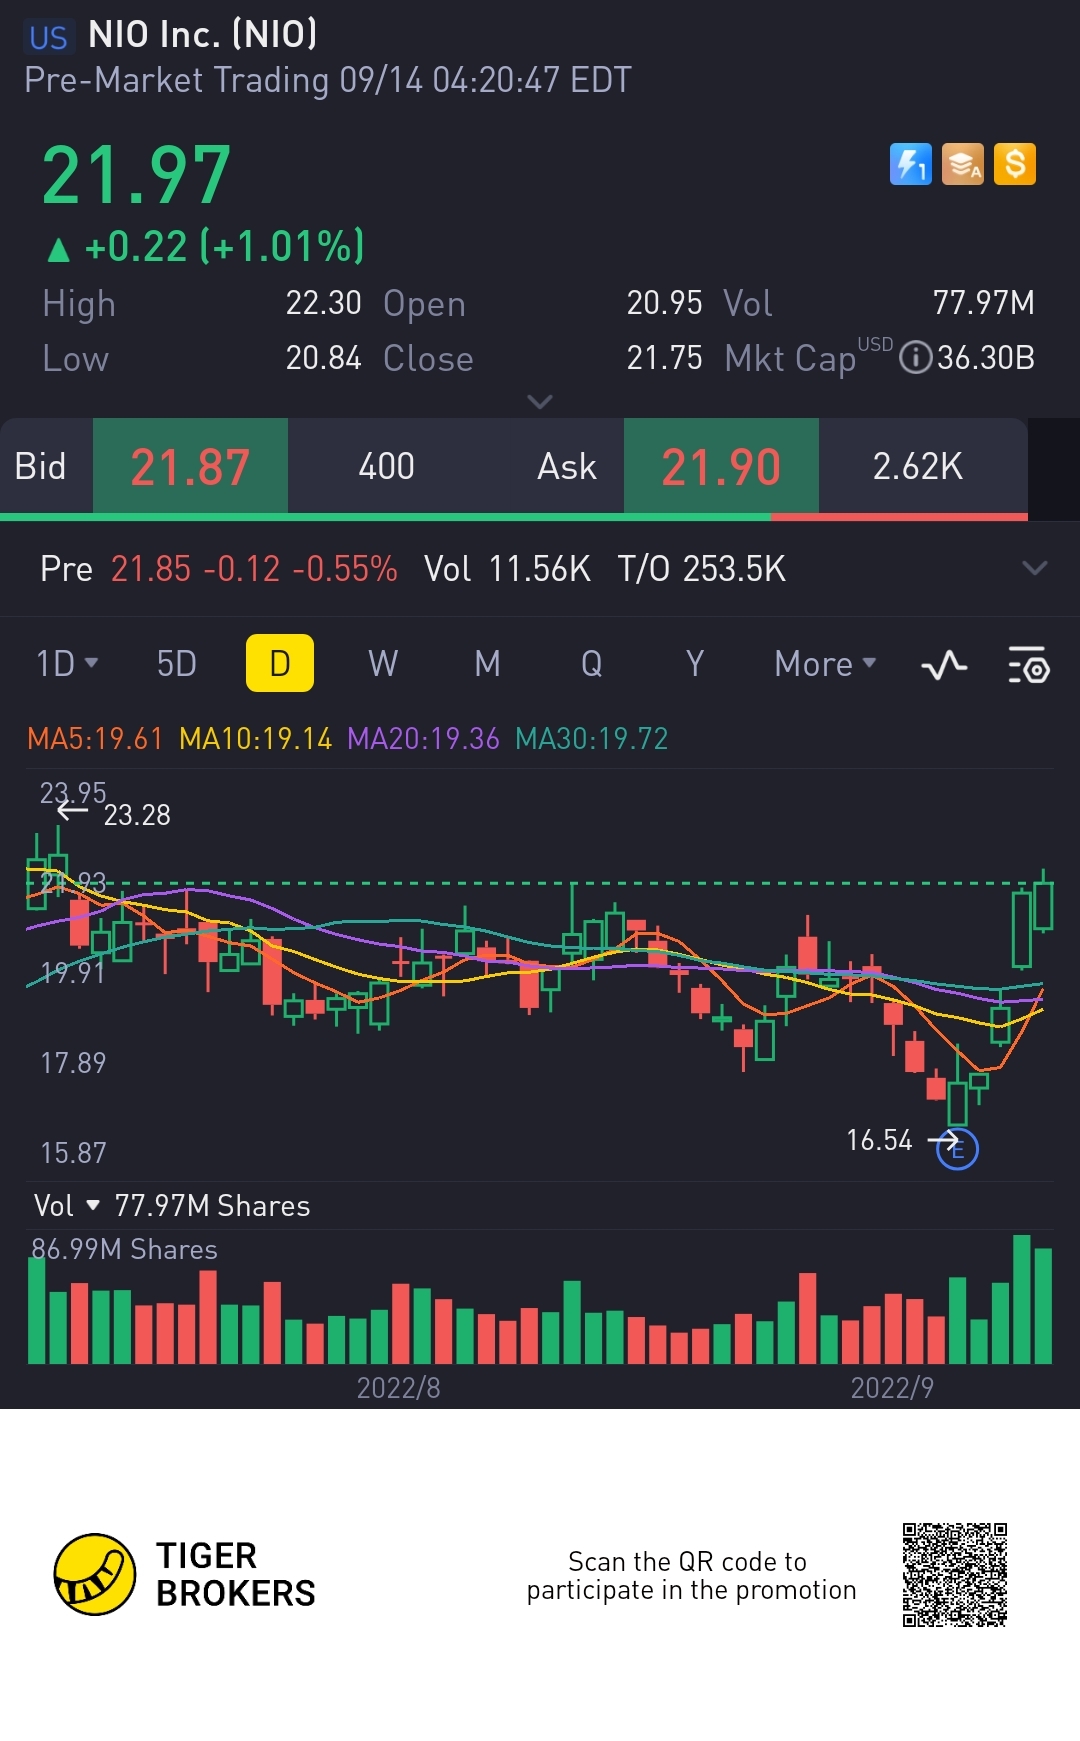Open the More intervals dropdown

coord(825,664)
